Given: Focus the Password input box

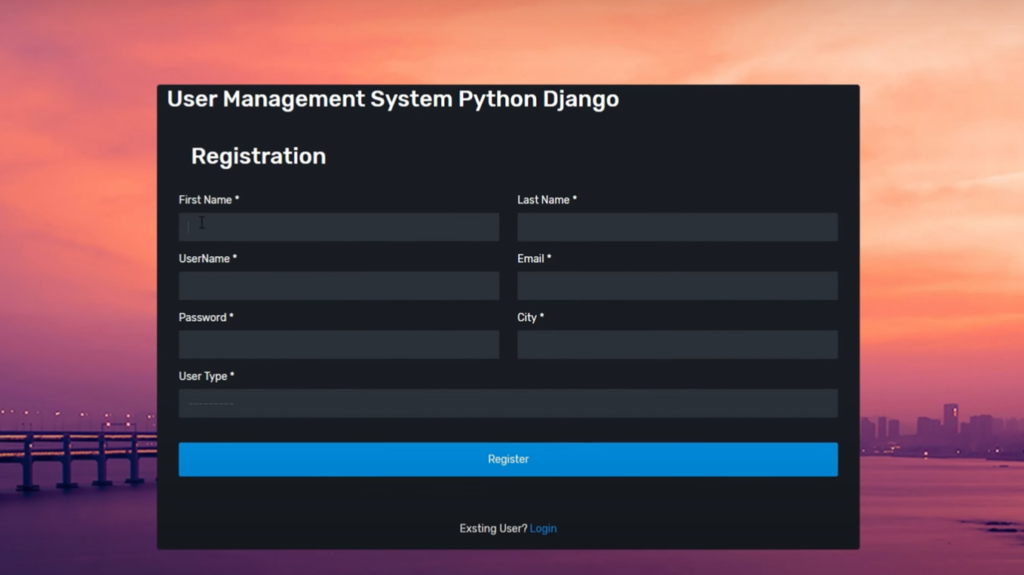Looking at the screenshot, I should [x=339, y=344].
